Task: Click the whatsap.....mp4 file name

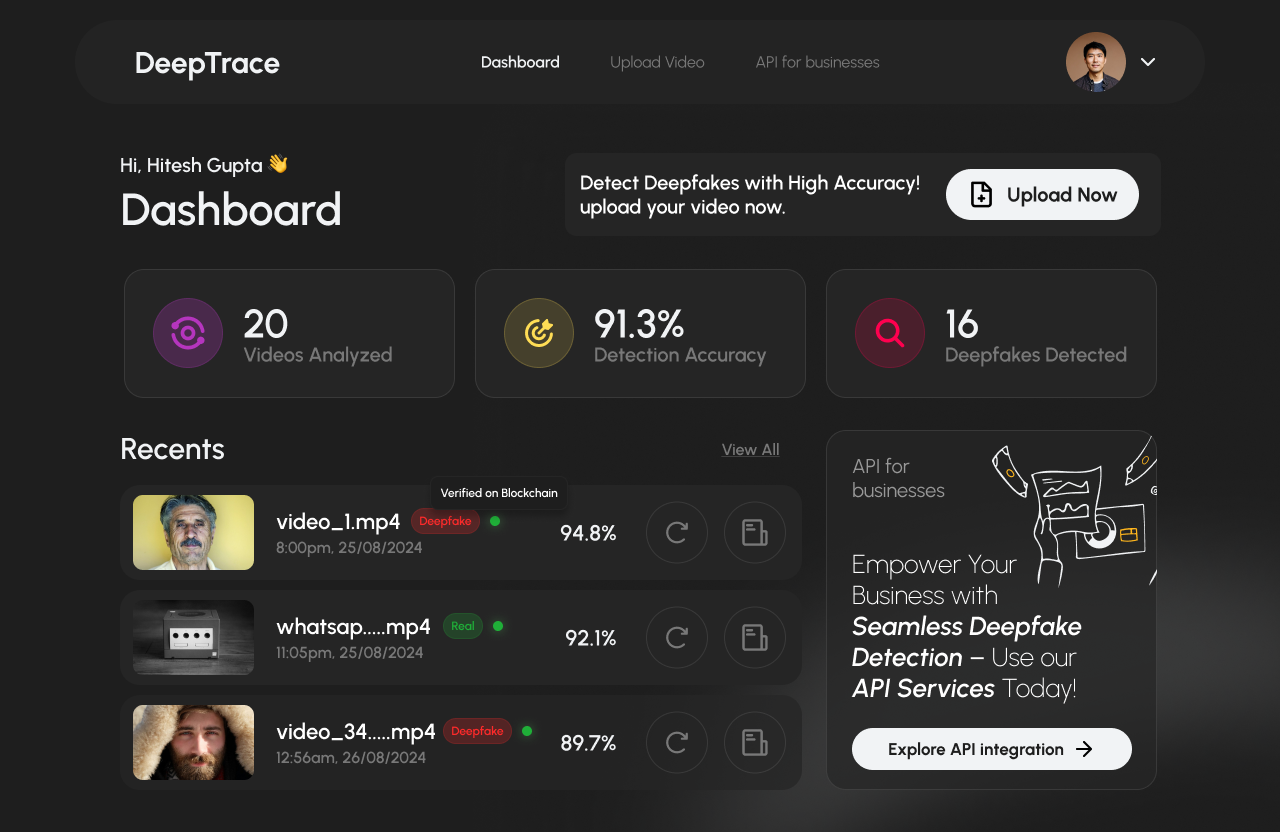Action: (353, 626)
